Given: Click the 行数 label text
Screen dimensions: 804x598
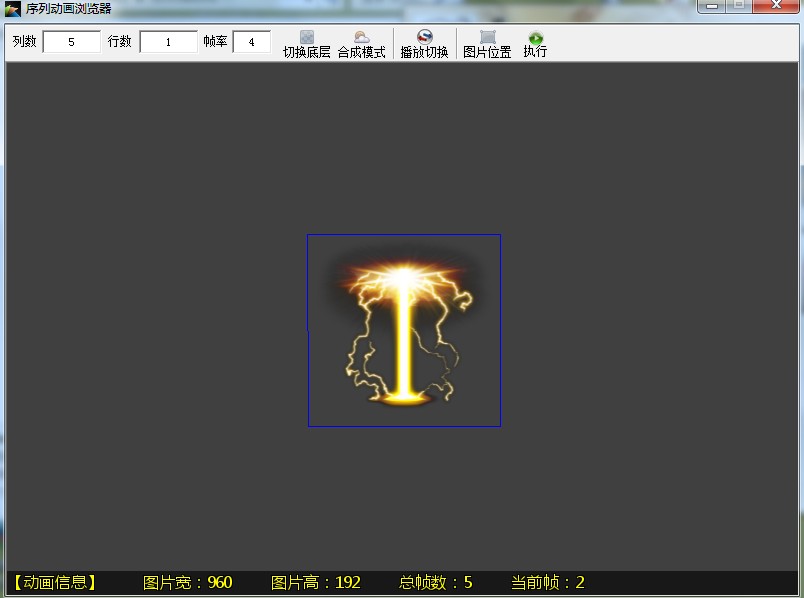Looking at the screenshot, I should (119, 42).
